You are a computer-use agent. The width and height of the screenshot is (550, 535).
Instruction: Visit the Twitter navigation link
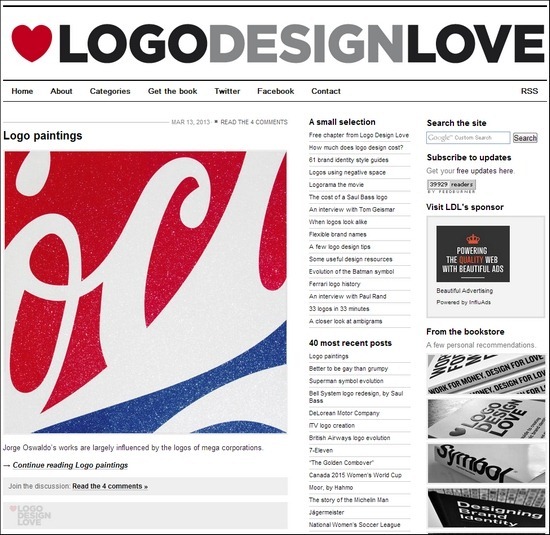tap(227, 91)
